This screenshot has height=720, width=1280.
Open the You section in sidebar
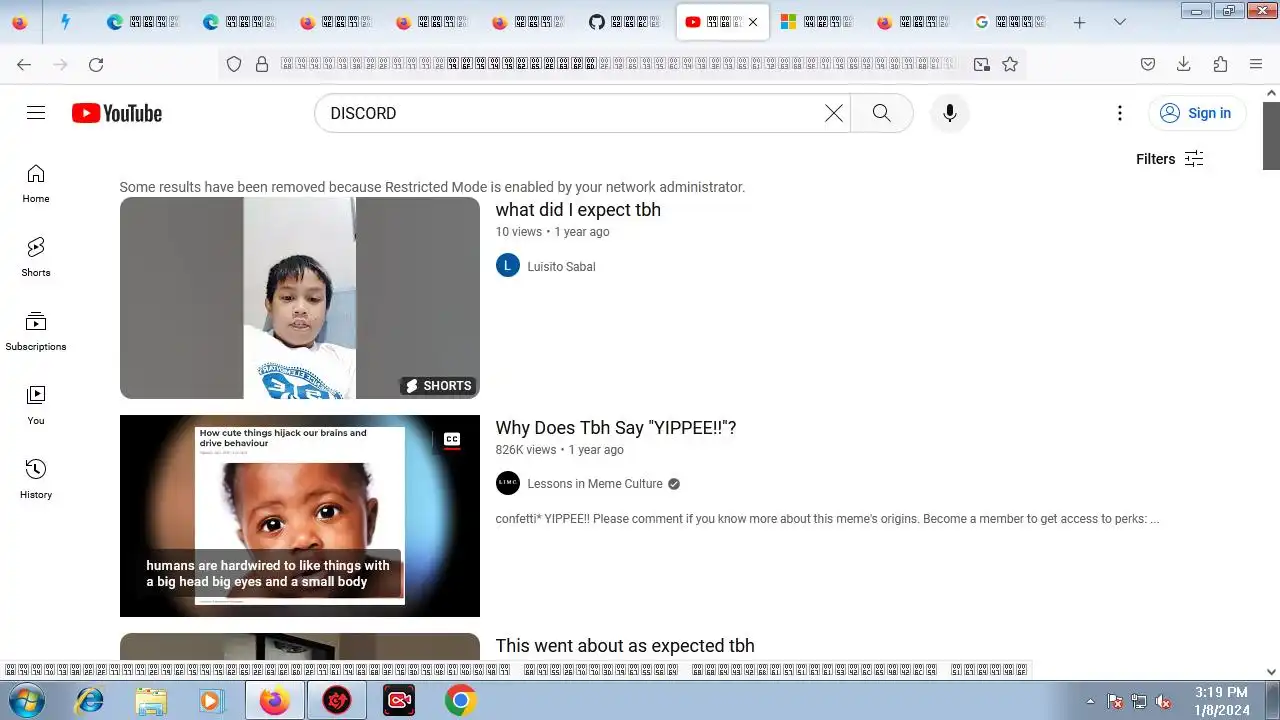click(36, 405)
